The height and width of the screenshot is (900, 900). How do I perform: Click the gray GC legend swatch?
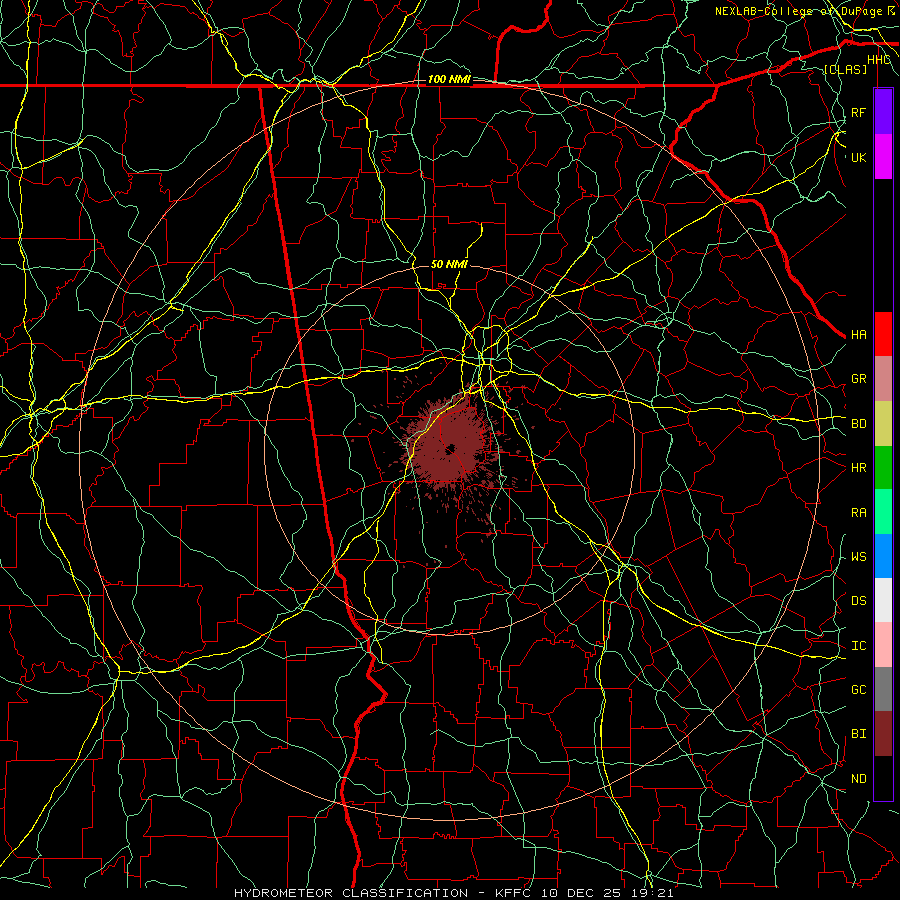(x=883, y=689)
